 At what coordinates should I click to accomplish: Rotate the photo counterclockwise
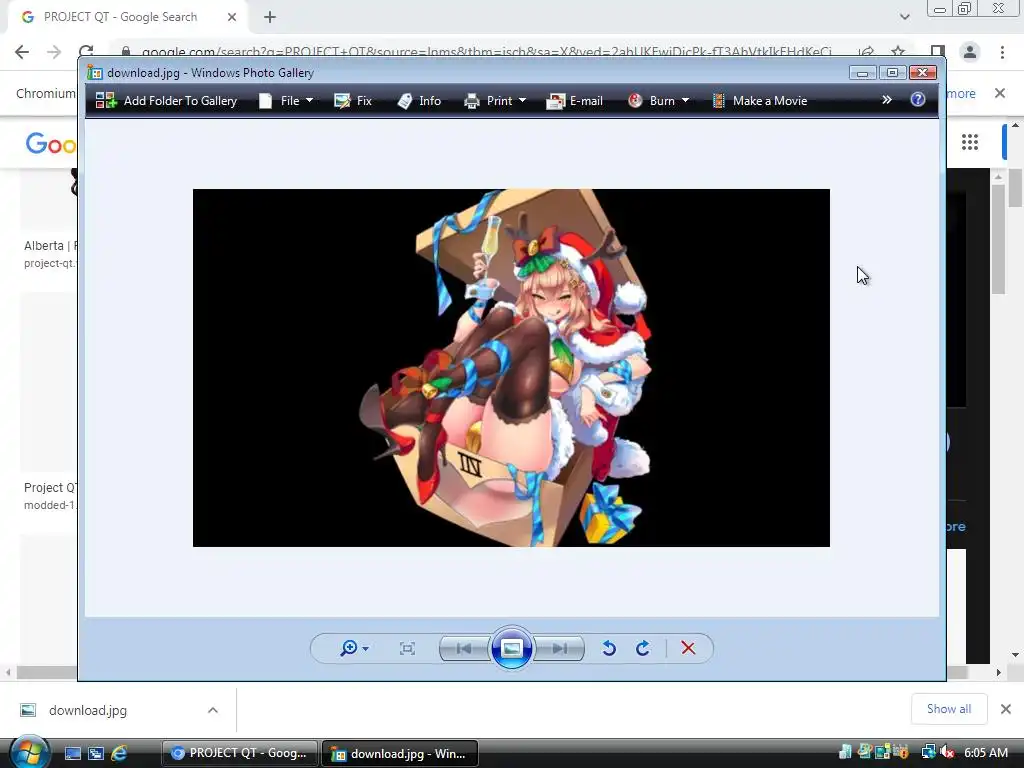tap(609, 648)
